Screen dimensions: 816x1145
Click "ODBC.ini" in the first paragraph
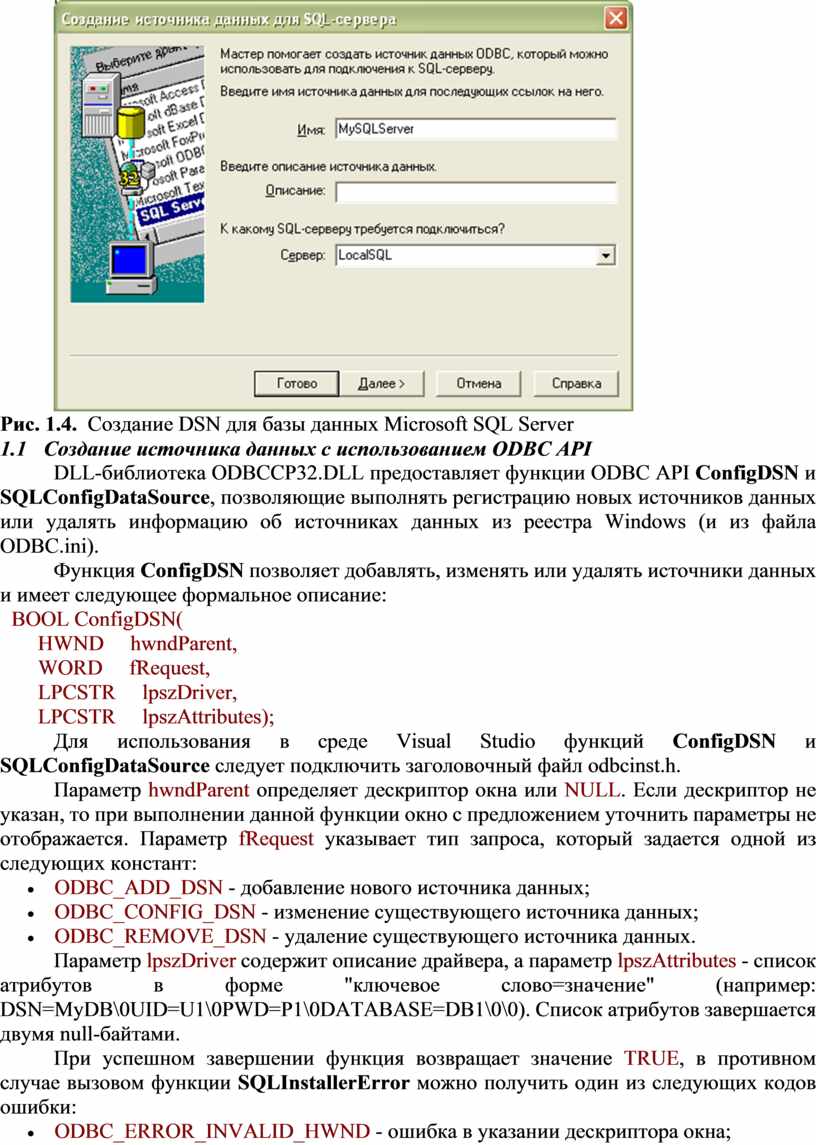(x=45, y=546)
